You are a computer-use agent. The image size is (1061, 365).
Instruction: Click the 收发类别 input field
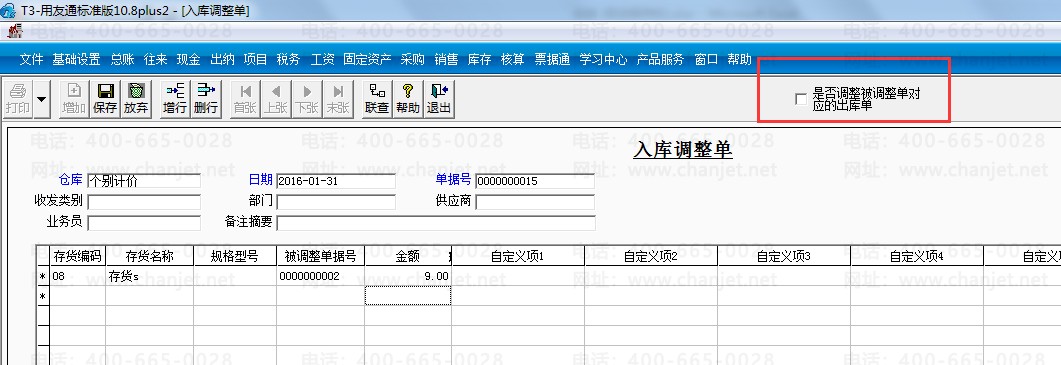pos(144,202)
